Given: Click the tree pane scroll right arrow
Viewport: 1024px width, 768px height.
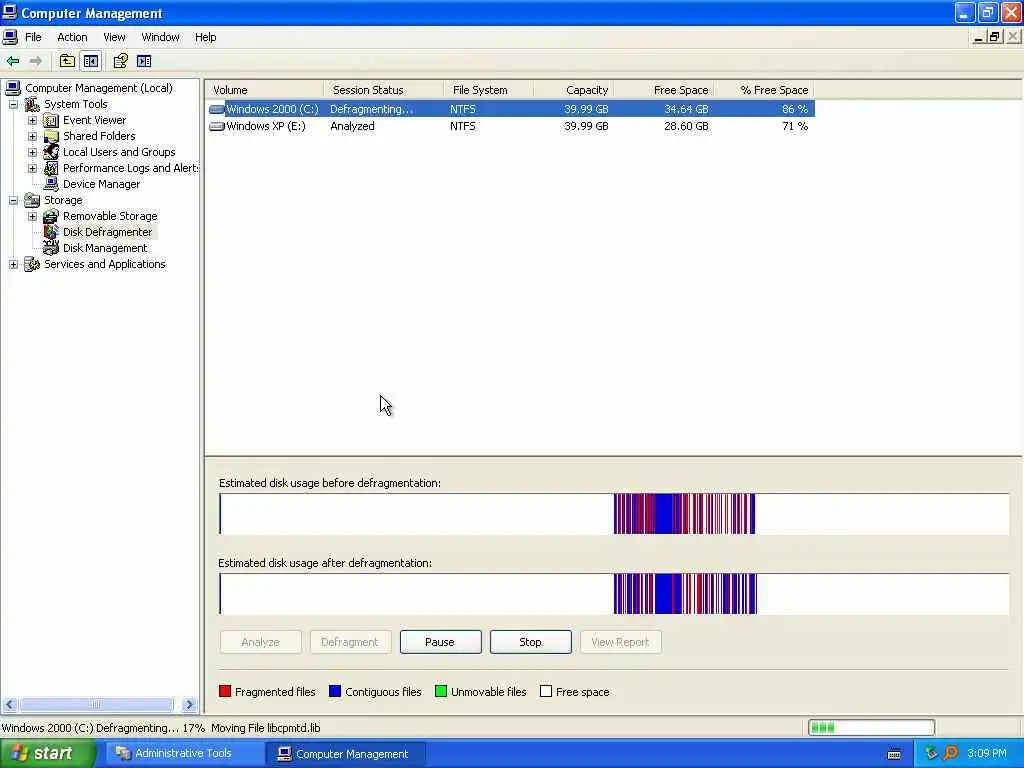Looking at the screenshot, I should [x=190, y=705].
